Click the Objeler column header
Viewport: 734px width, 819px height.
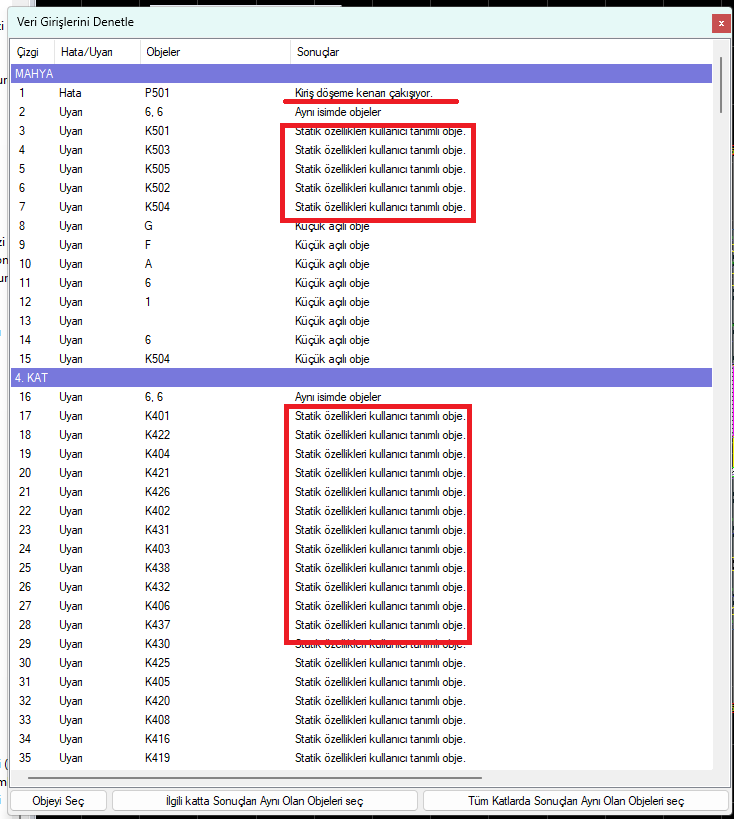click(x=163, y=52)
